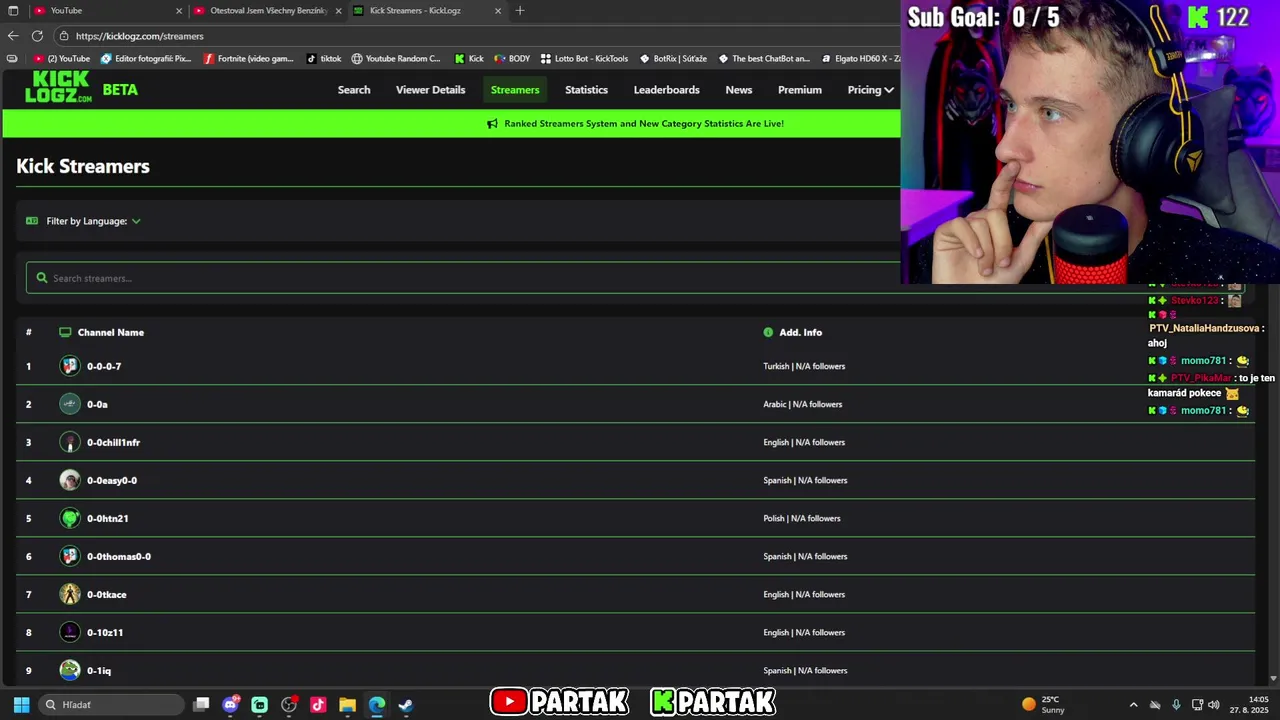Click green avatar of 0-0htn21
This screenshot has width=1280, height=720.
pyautogui.click(x=70, y=518)
